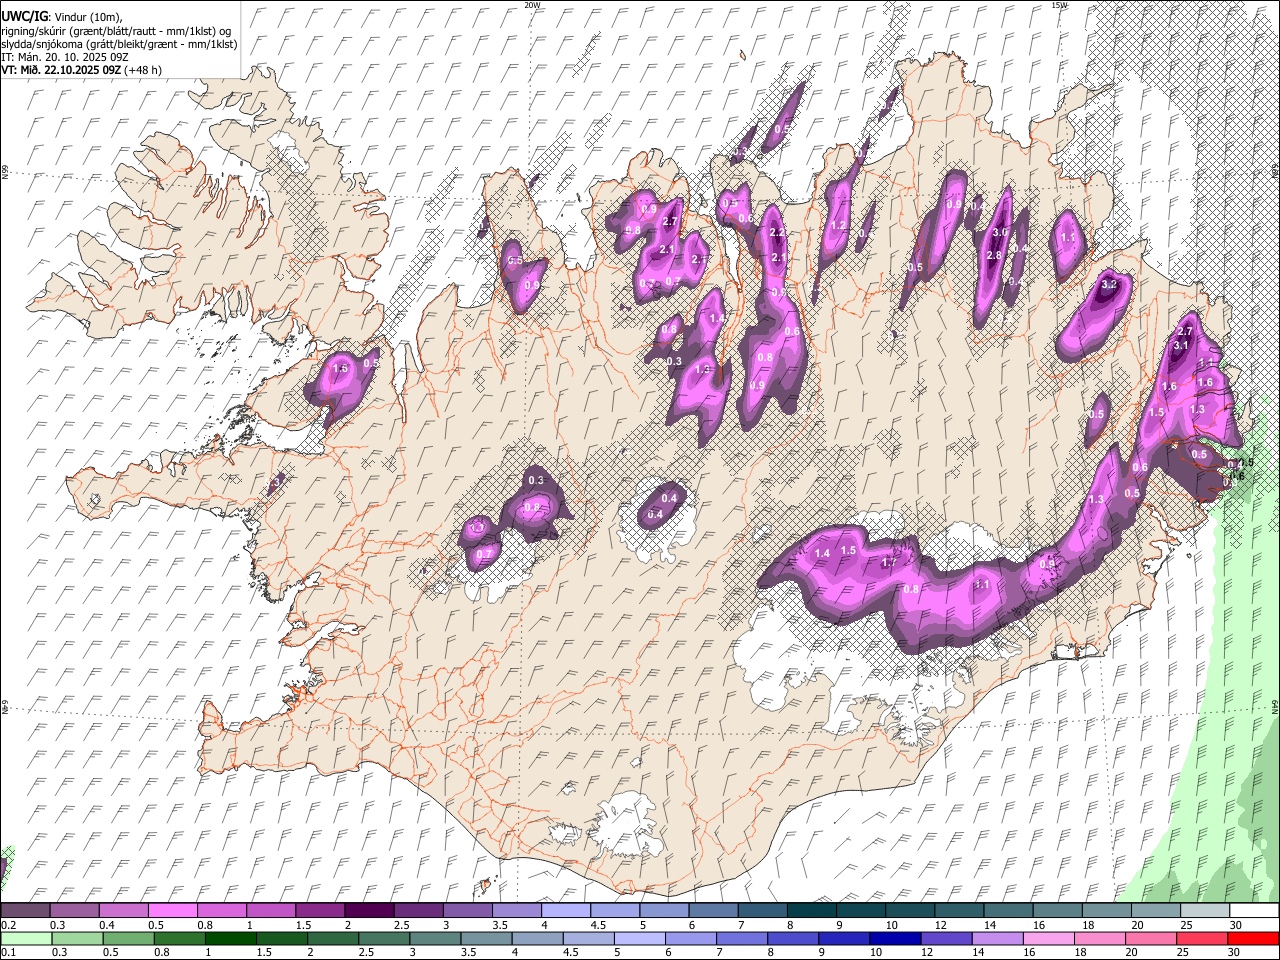Select the dark purple 2 swatch in the snow legend

[368, 910]
